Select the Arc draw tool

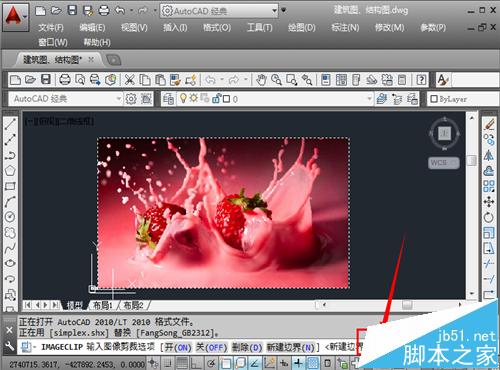click(x=10, y=202)
